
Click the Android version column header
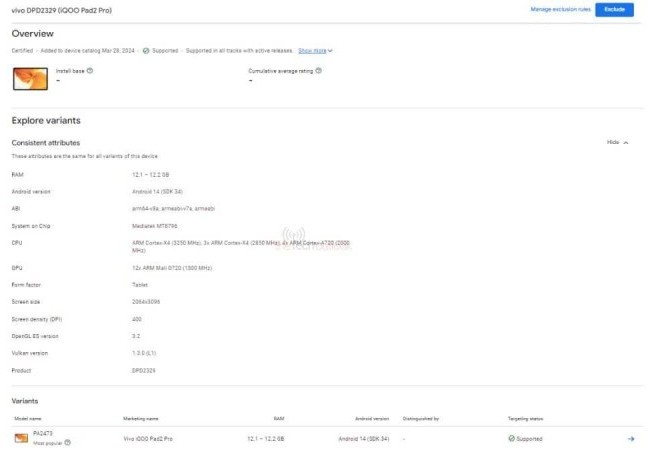tap(372, 419)
